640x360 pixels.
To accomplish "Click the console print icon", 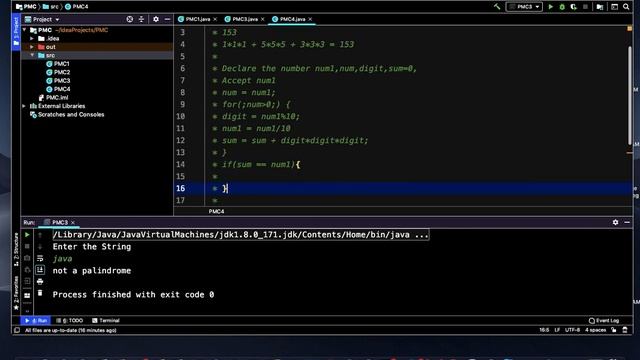I will pyautogui.click(x=40, y=282).
